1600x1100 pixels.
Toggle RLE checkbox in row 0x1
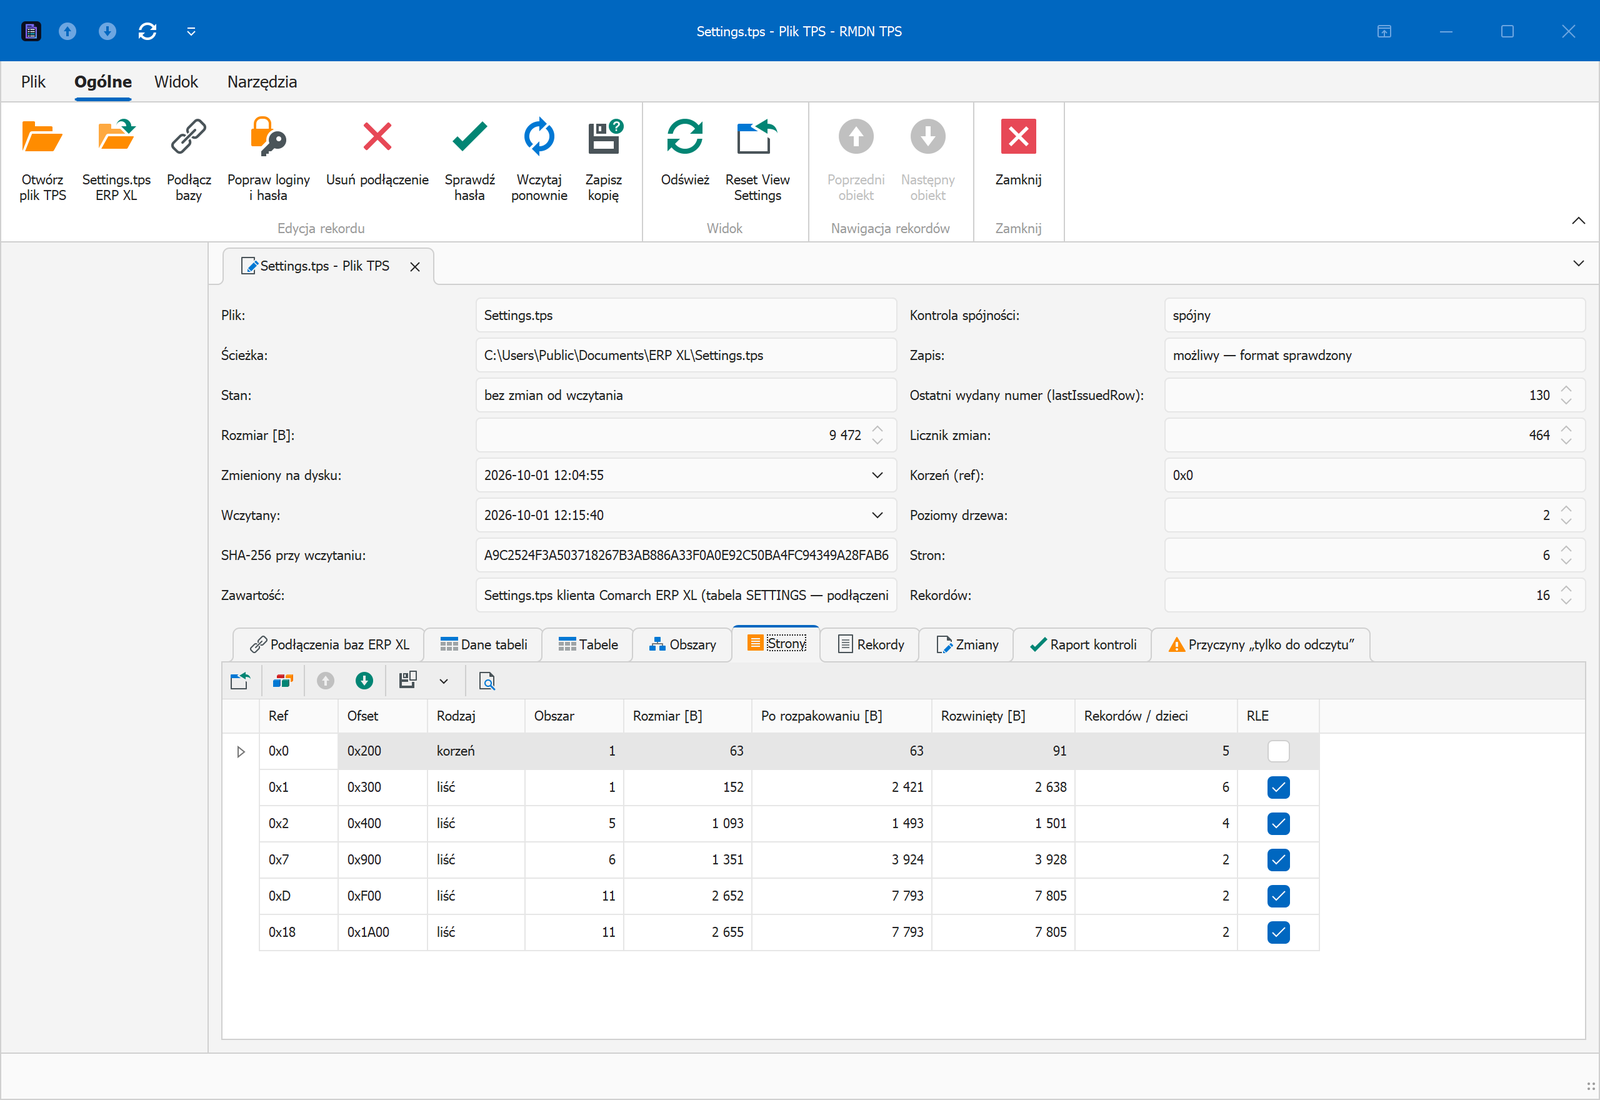[x=1278, y=787]
